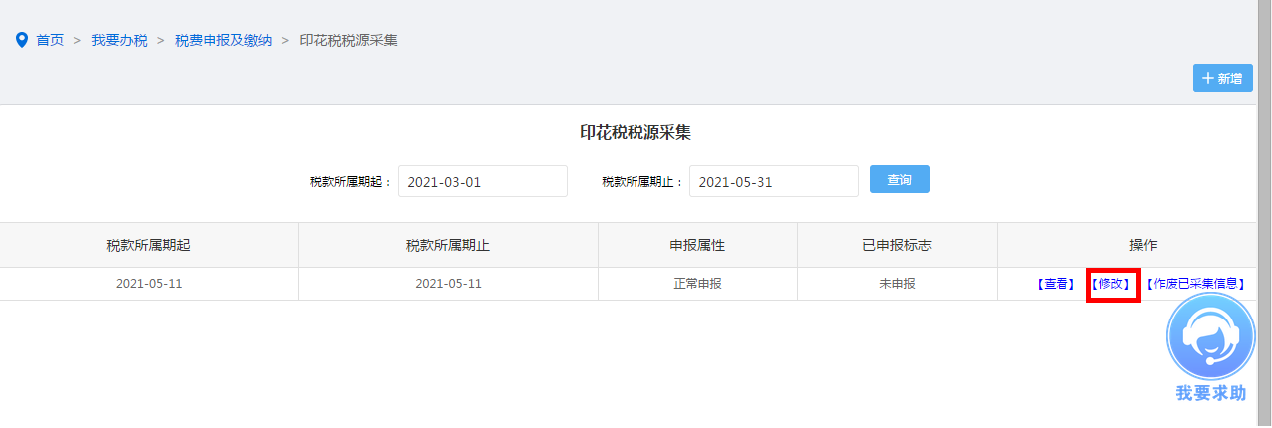Select the 未申报 status cell

point(897,284)
